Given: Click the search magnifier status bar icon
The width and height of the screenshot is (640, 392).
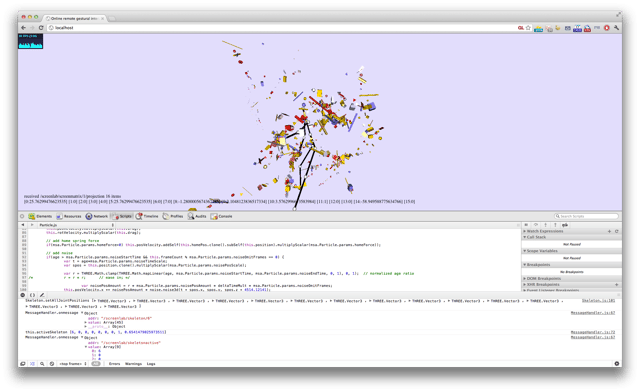Looking at the screenshot, I should [x=42, y=364].
